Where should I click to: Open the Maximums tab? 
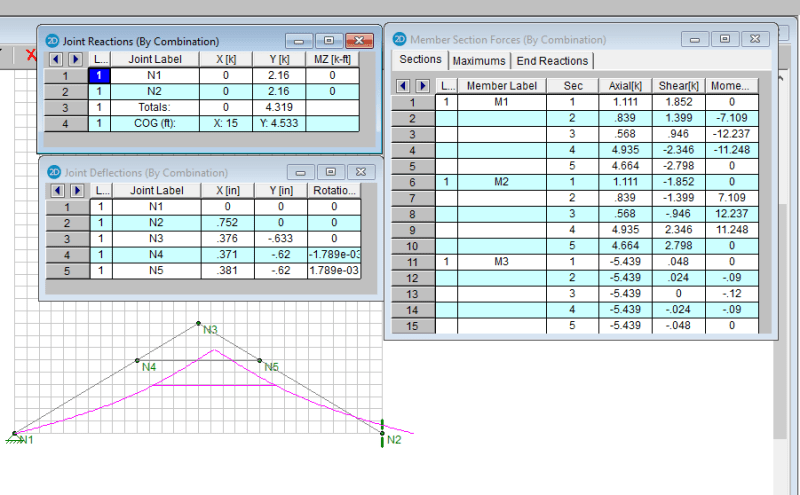(479, 61)
